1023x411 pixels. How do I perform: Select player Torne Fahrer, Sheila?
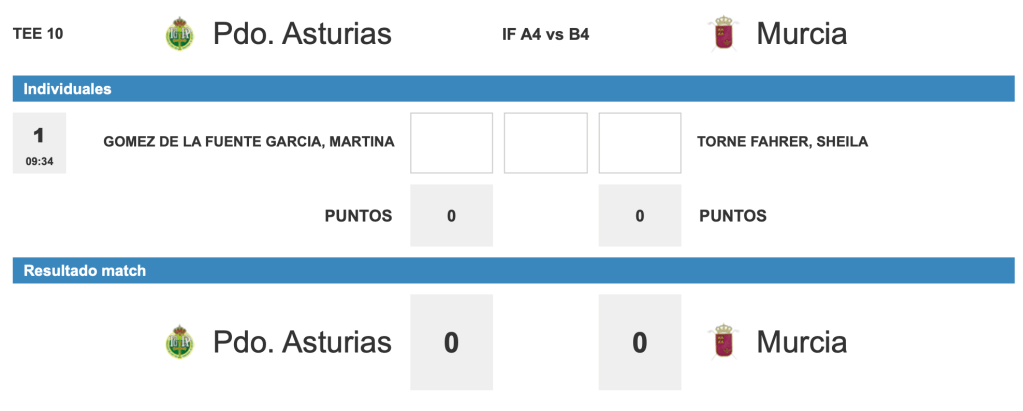coord(782,142)
